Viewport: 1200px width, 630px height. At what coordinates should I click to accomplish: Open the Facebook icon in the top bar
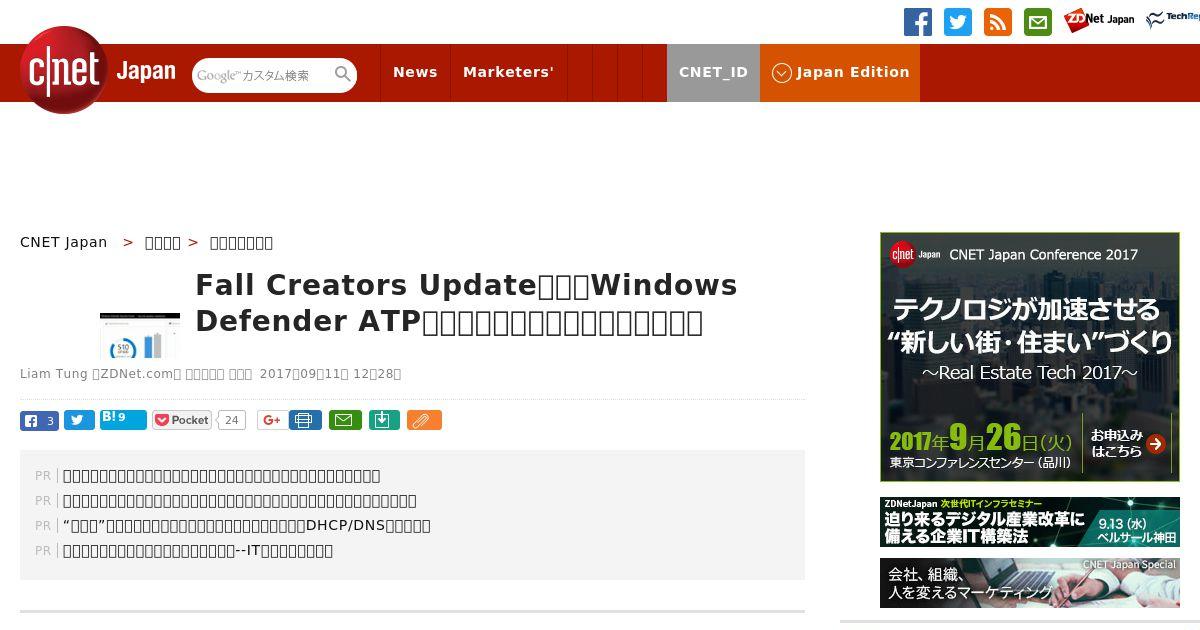(x=917, y=22)
